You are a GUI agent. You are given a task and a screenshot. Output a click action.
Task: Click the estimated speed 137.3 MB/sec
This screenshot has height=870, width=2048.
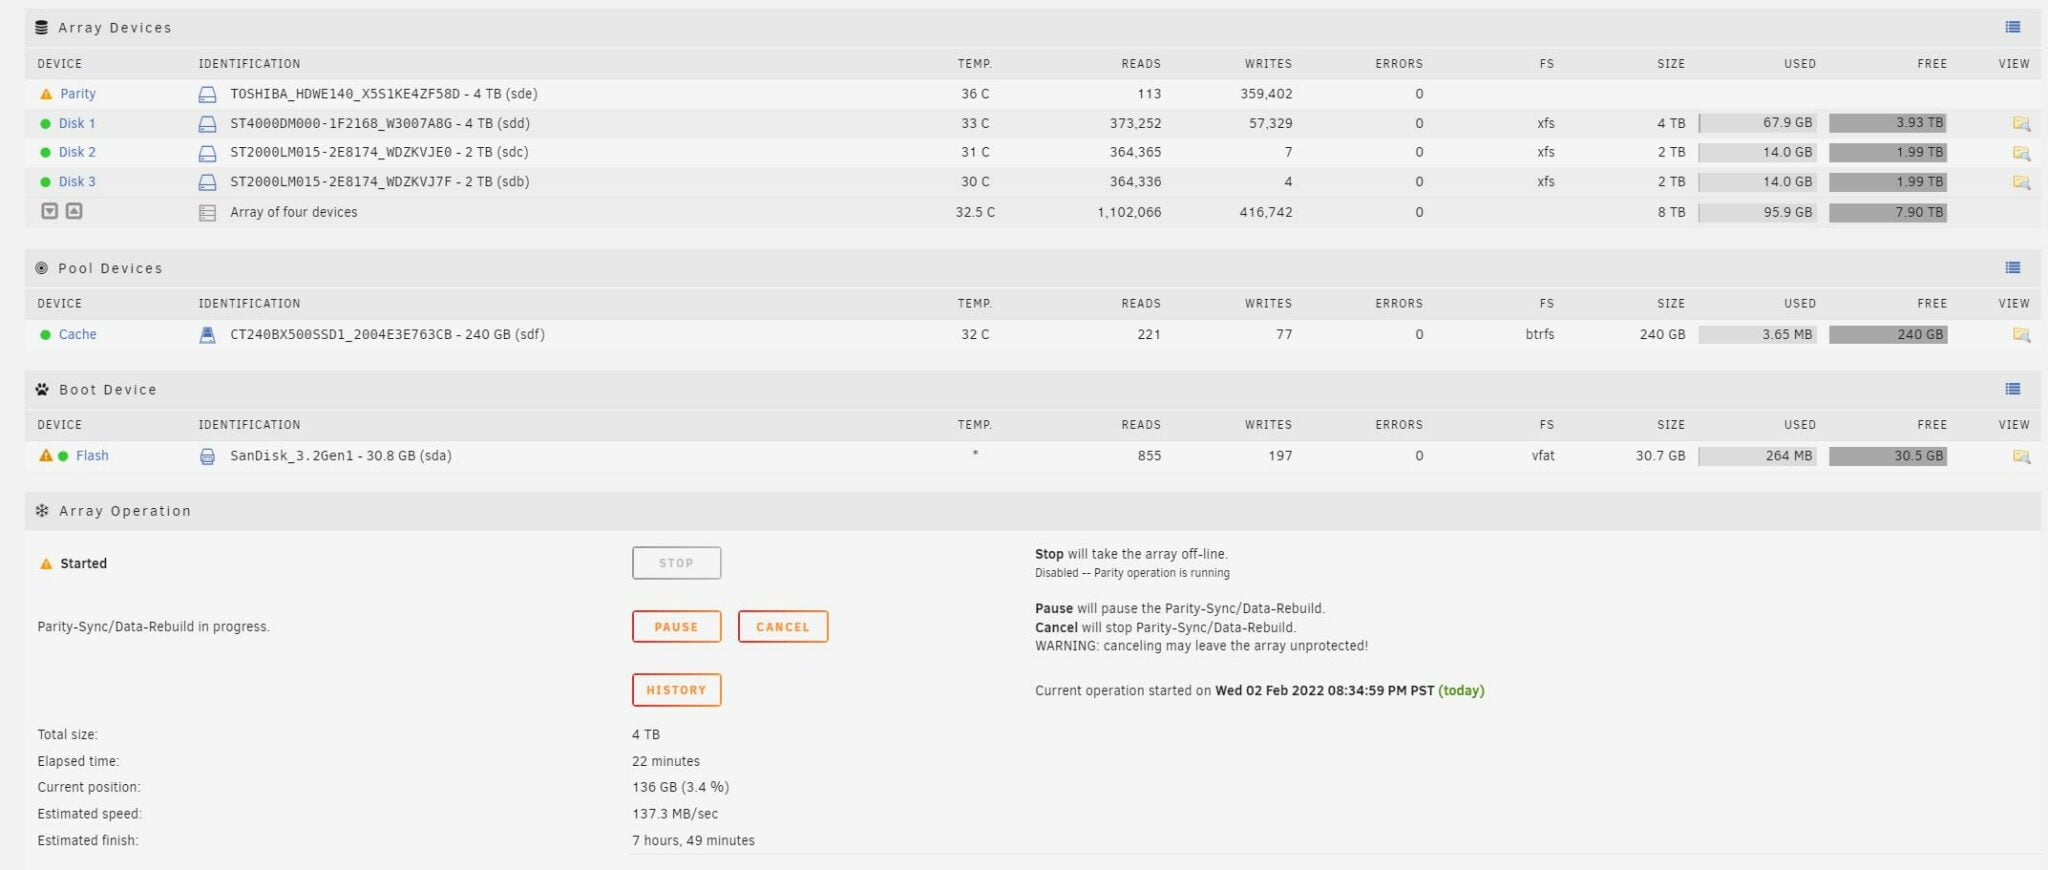coord(675,814)
